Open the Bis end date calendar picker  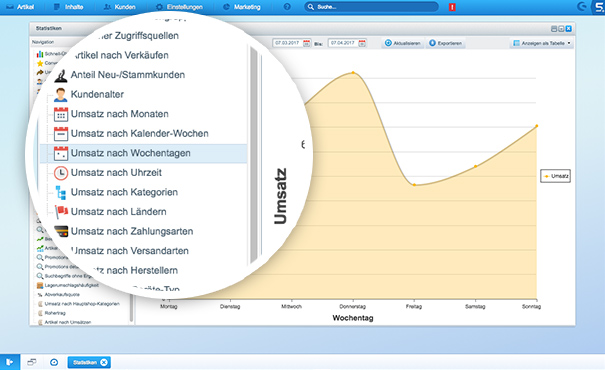click(x=362, y=43)
